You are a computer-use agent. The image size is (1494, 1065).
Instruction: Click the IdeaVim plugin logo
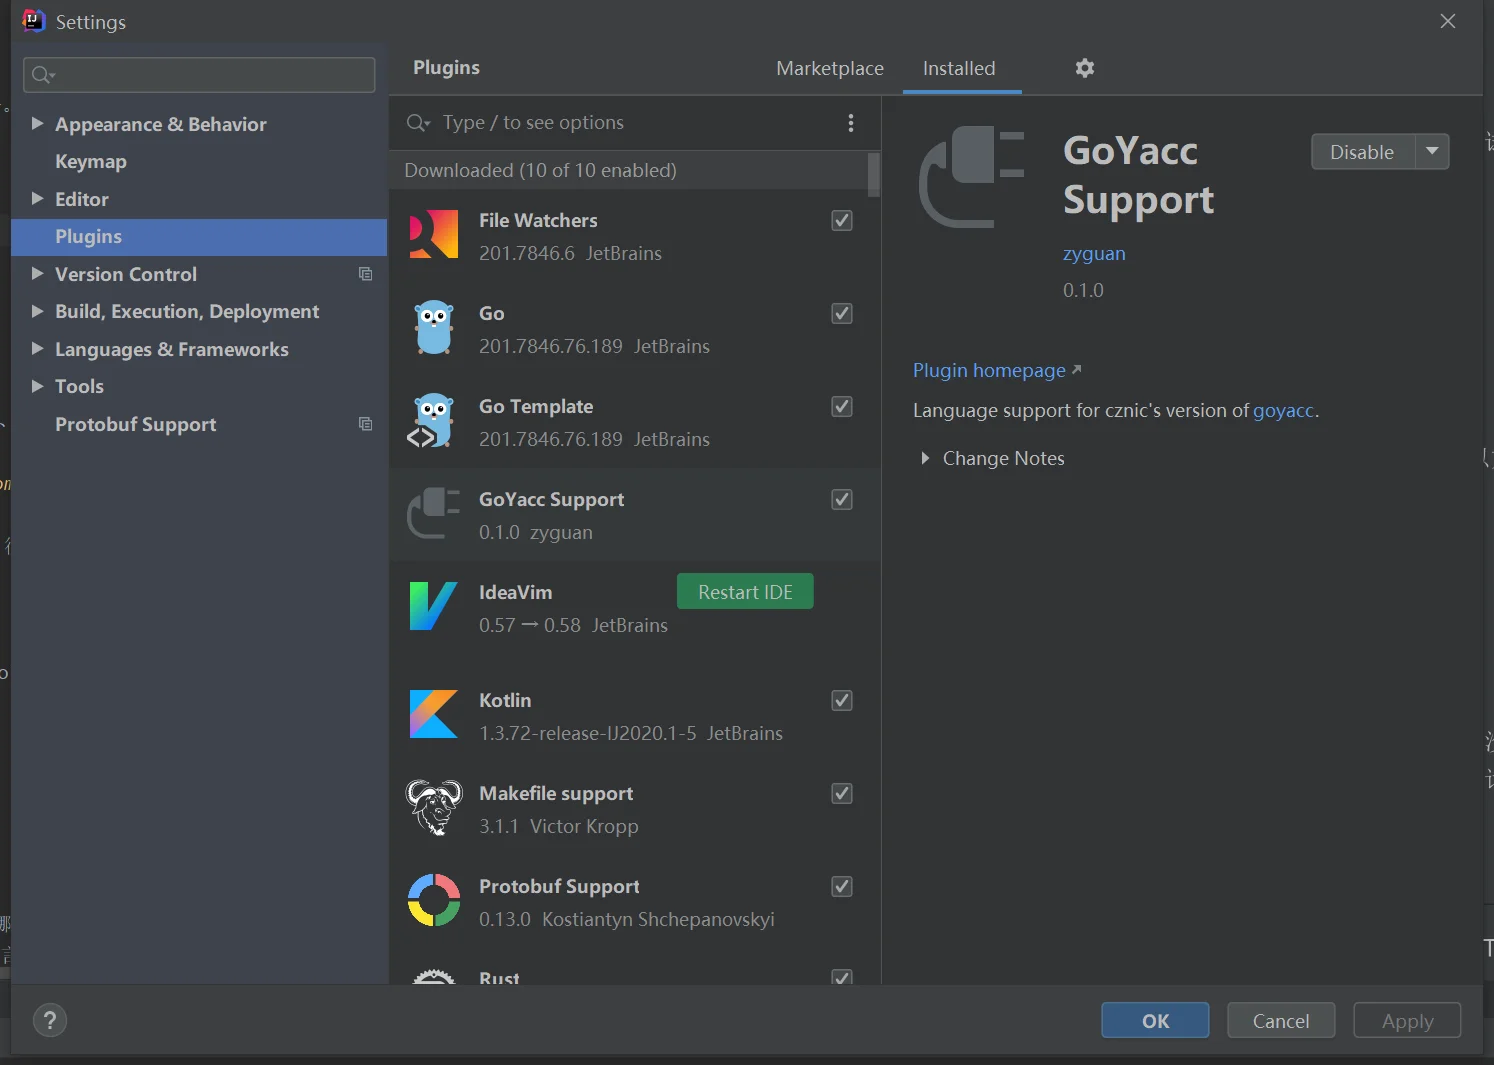click(434, 606)
